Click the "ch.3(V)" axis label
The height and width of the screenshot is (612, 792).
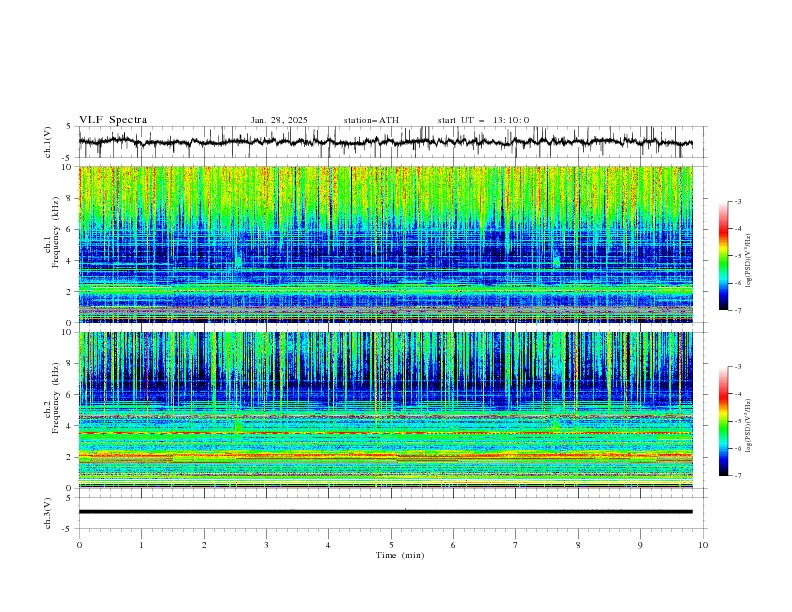click(48, 513)
